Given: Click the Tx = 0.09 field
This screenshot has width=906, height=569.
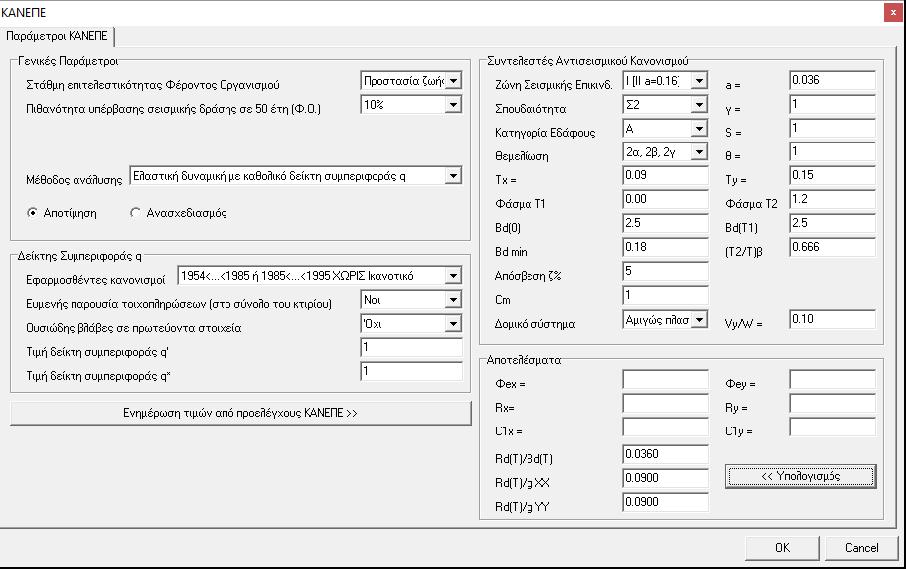Looking at the screenshot, I should click(665, 176).
